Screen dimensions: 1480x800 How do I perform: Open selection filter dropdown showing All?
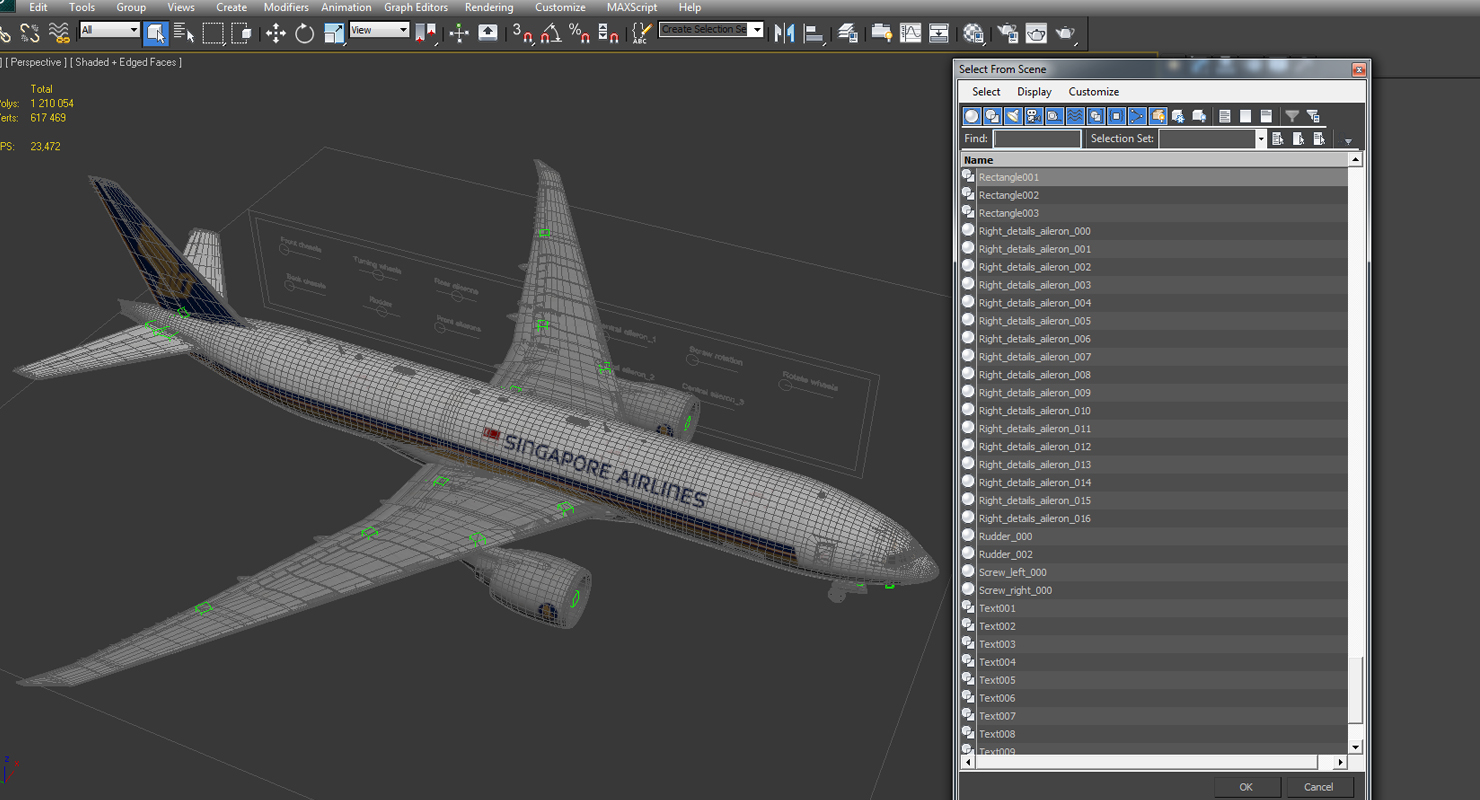[109, 30]
